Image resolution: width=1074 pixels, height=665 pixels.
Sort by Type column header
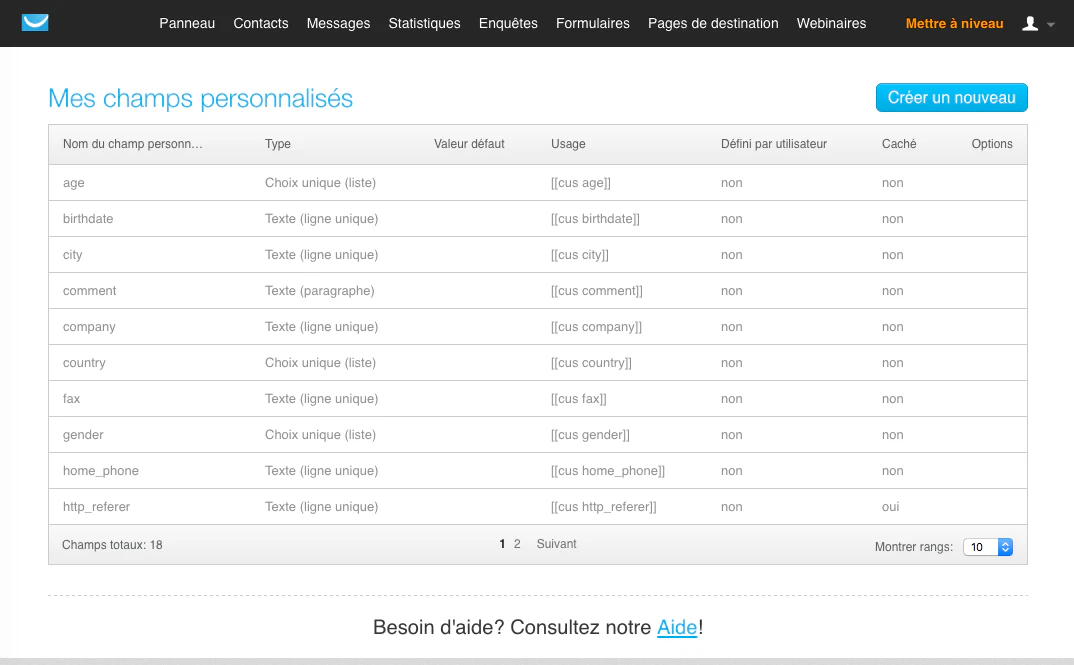(x=277, y=144)
